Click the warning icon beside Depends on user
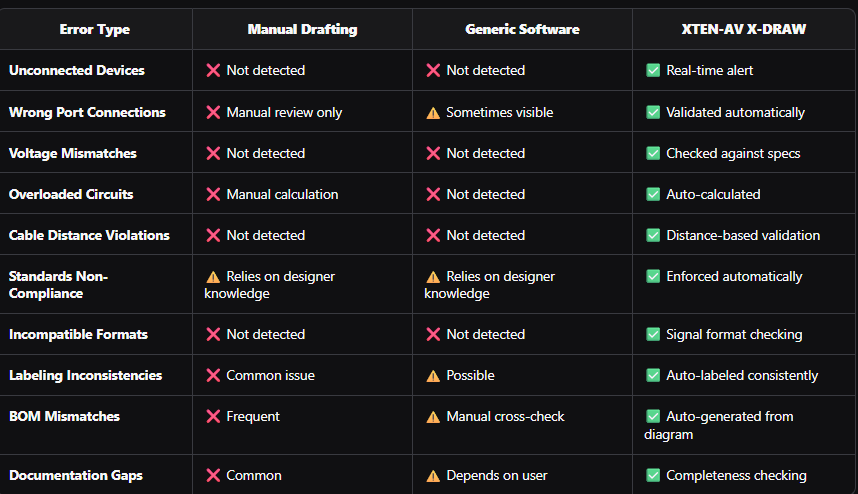Screen dimensions: 858x494 pos(433,476)
